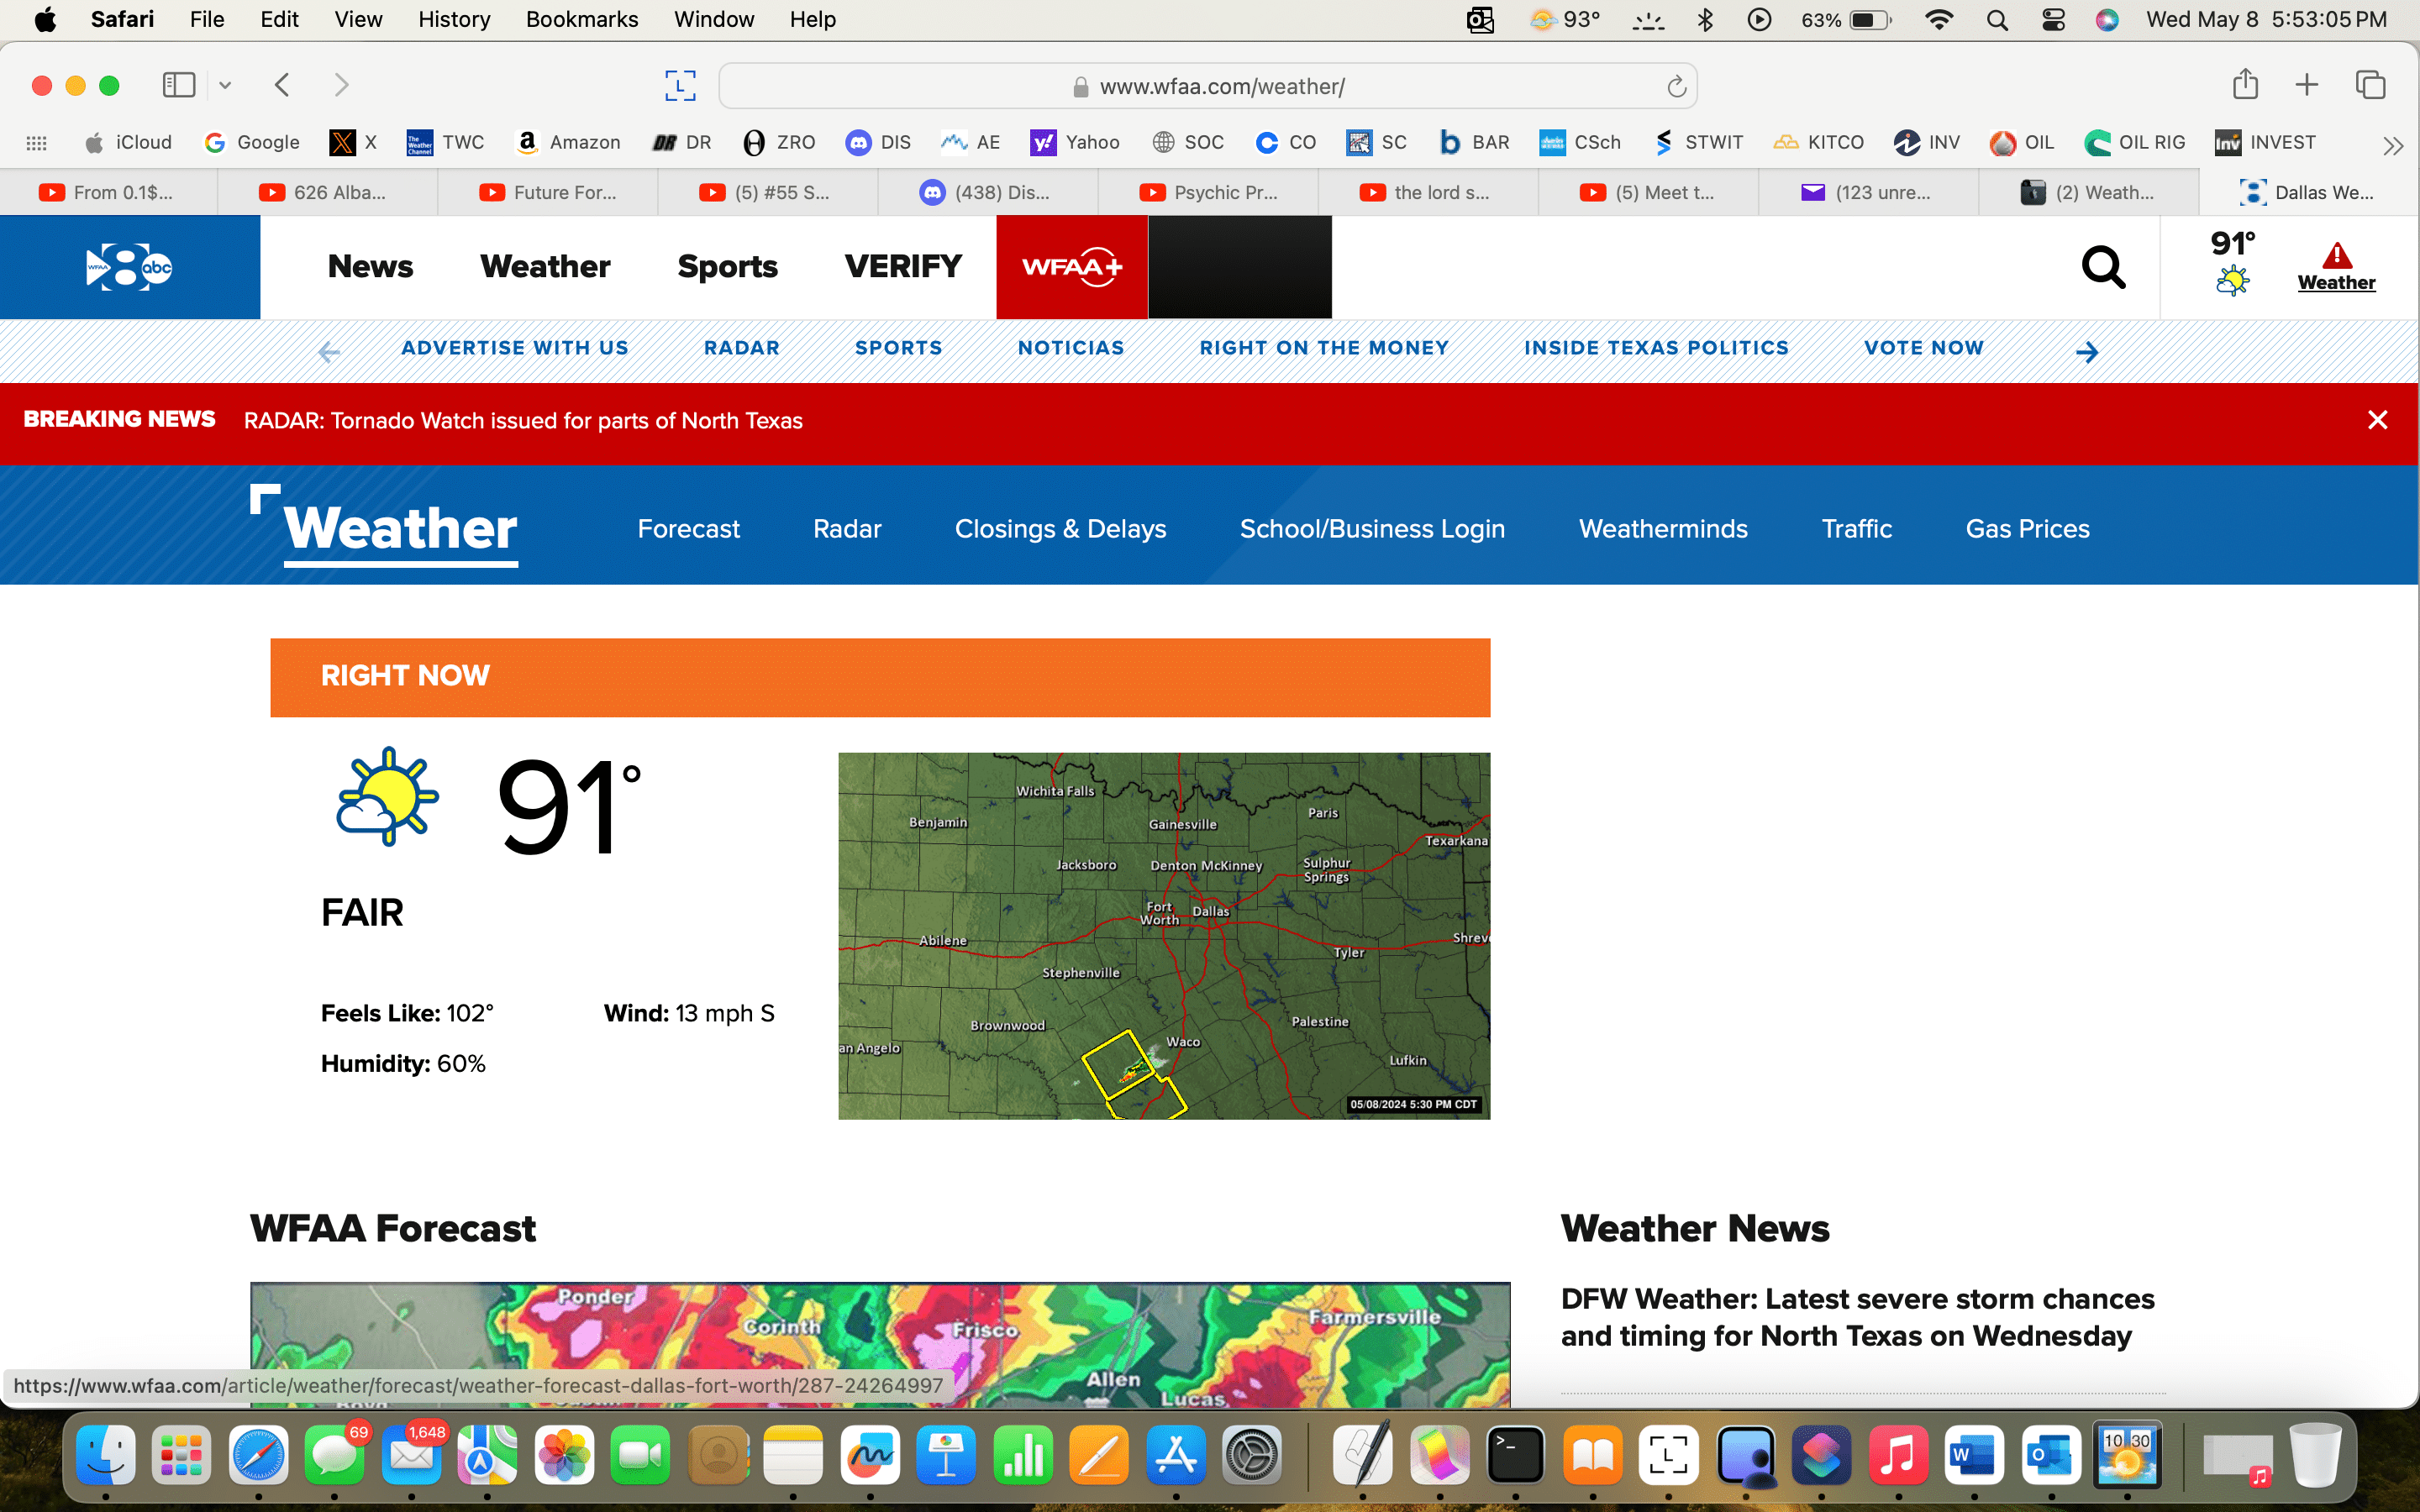Open VOTE NOW link
Screen dimensions: 2420x1512
point(1924,348)
